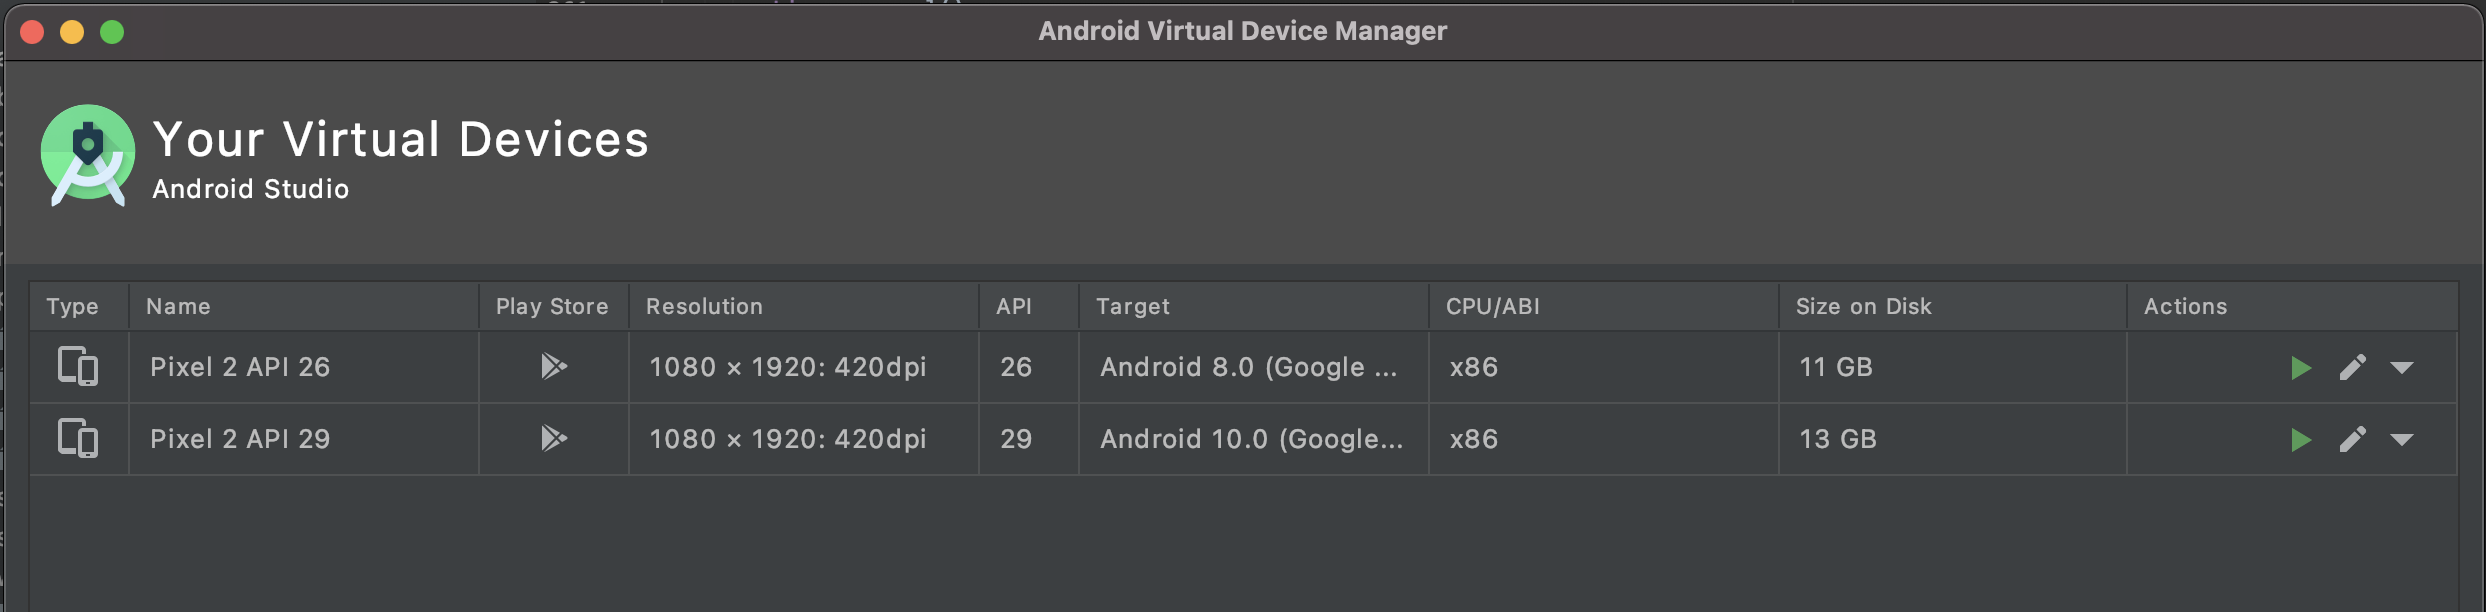Click the Android Studio logo
2486x612 pixels.
pyautogui.click(x=86, y=153)
